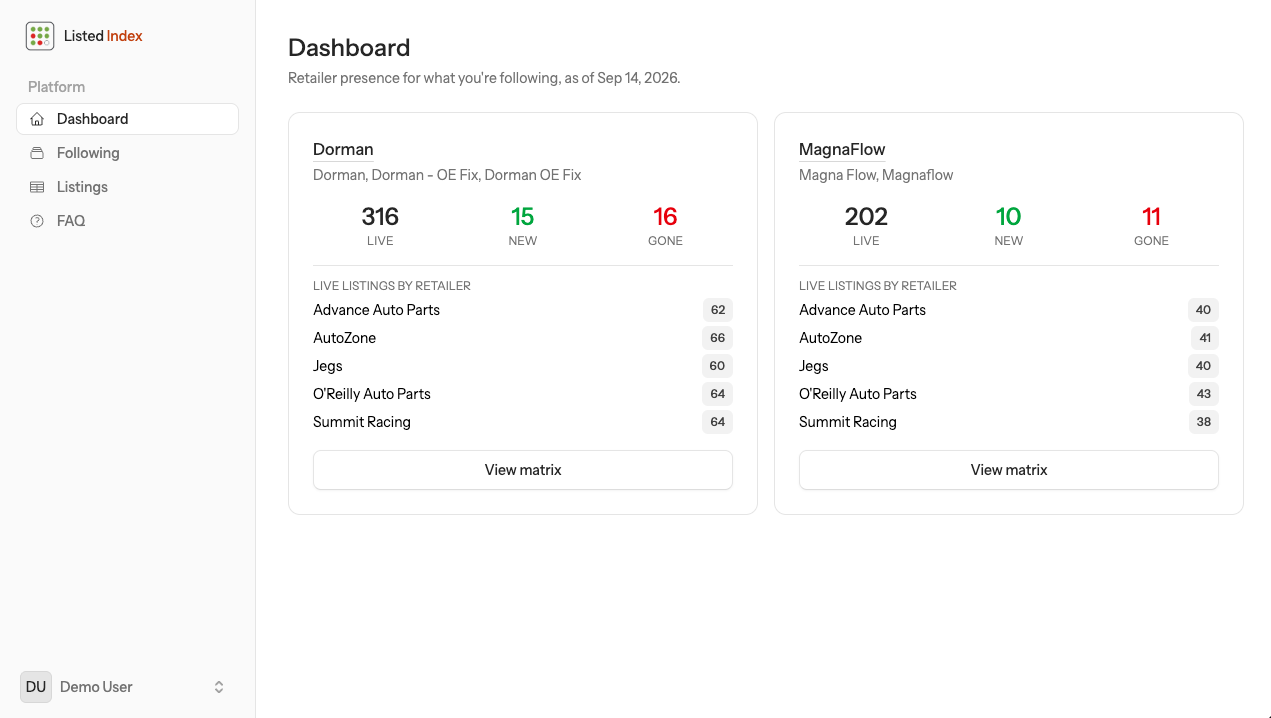
Task: Click MagnaFlow's 10 new count
Action: click(x=1009, y=217)
